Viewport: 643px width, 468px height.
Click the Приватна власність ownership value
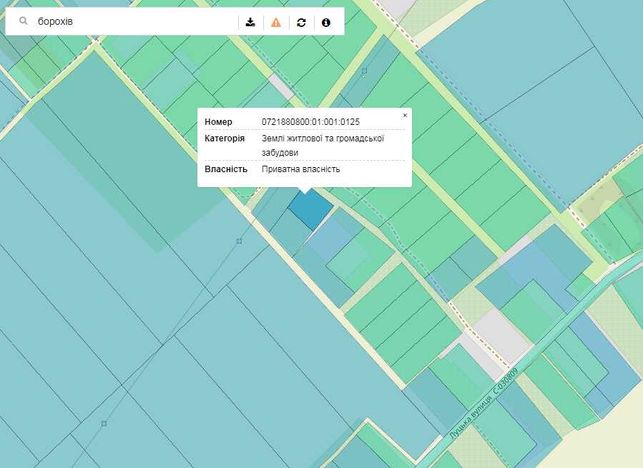pos(301,169)
